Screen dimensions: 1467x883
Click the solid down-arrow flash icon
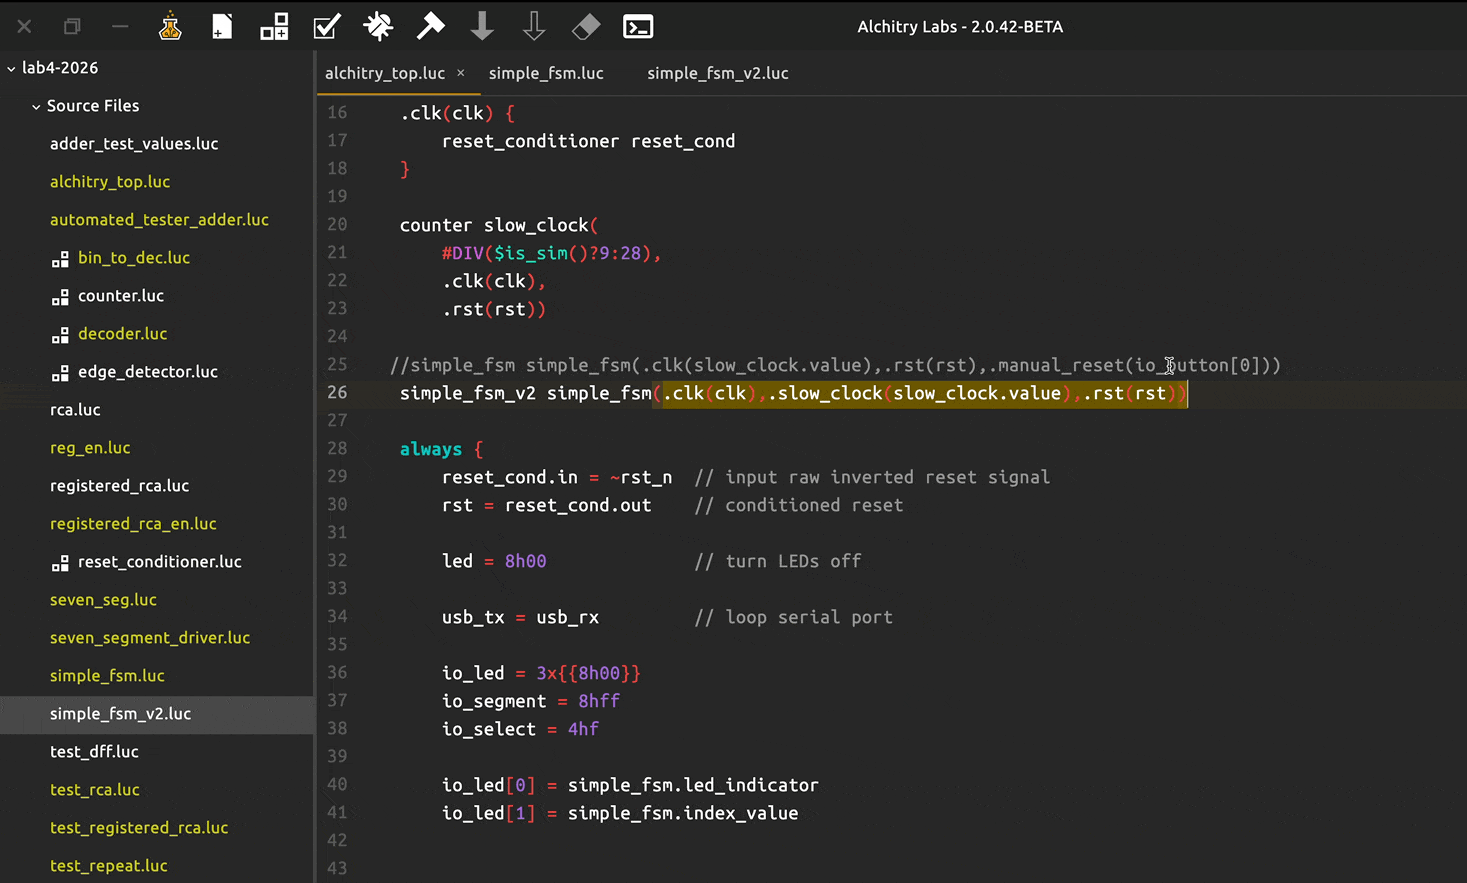(x=482, y=27)
